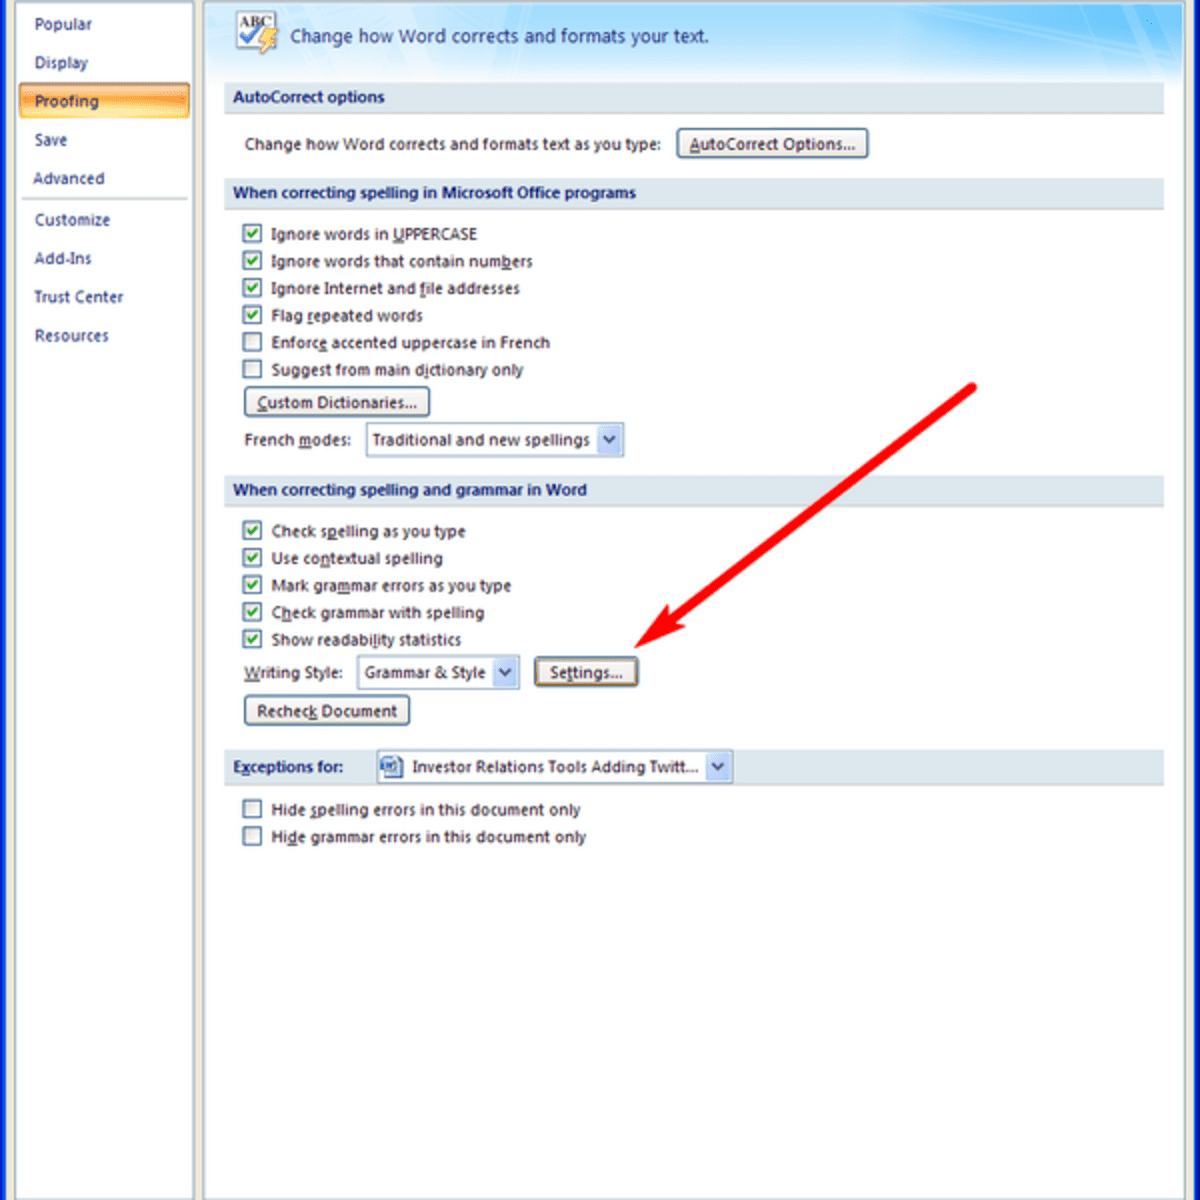Open the Exceptions for document dropdown
The image size is (1200, 1200).
(718, 767)
